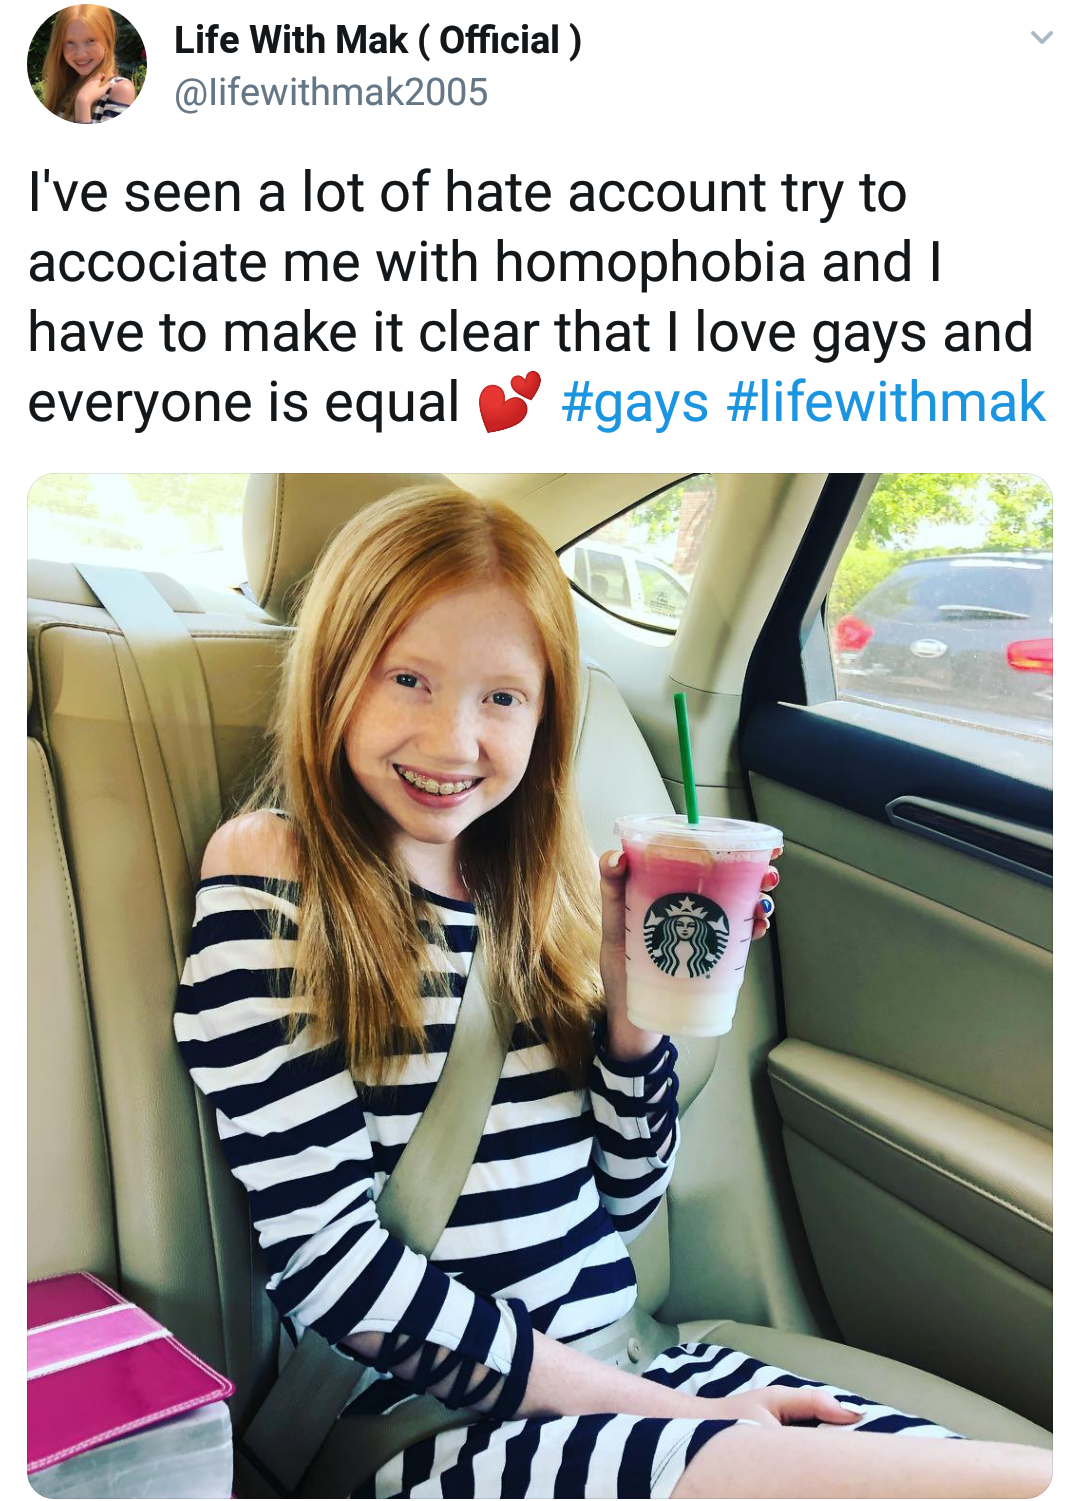Click the green straw in the drink
Viewport: 1080px width, 1501px height.
(x=686, y=759)
